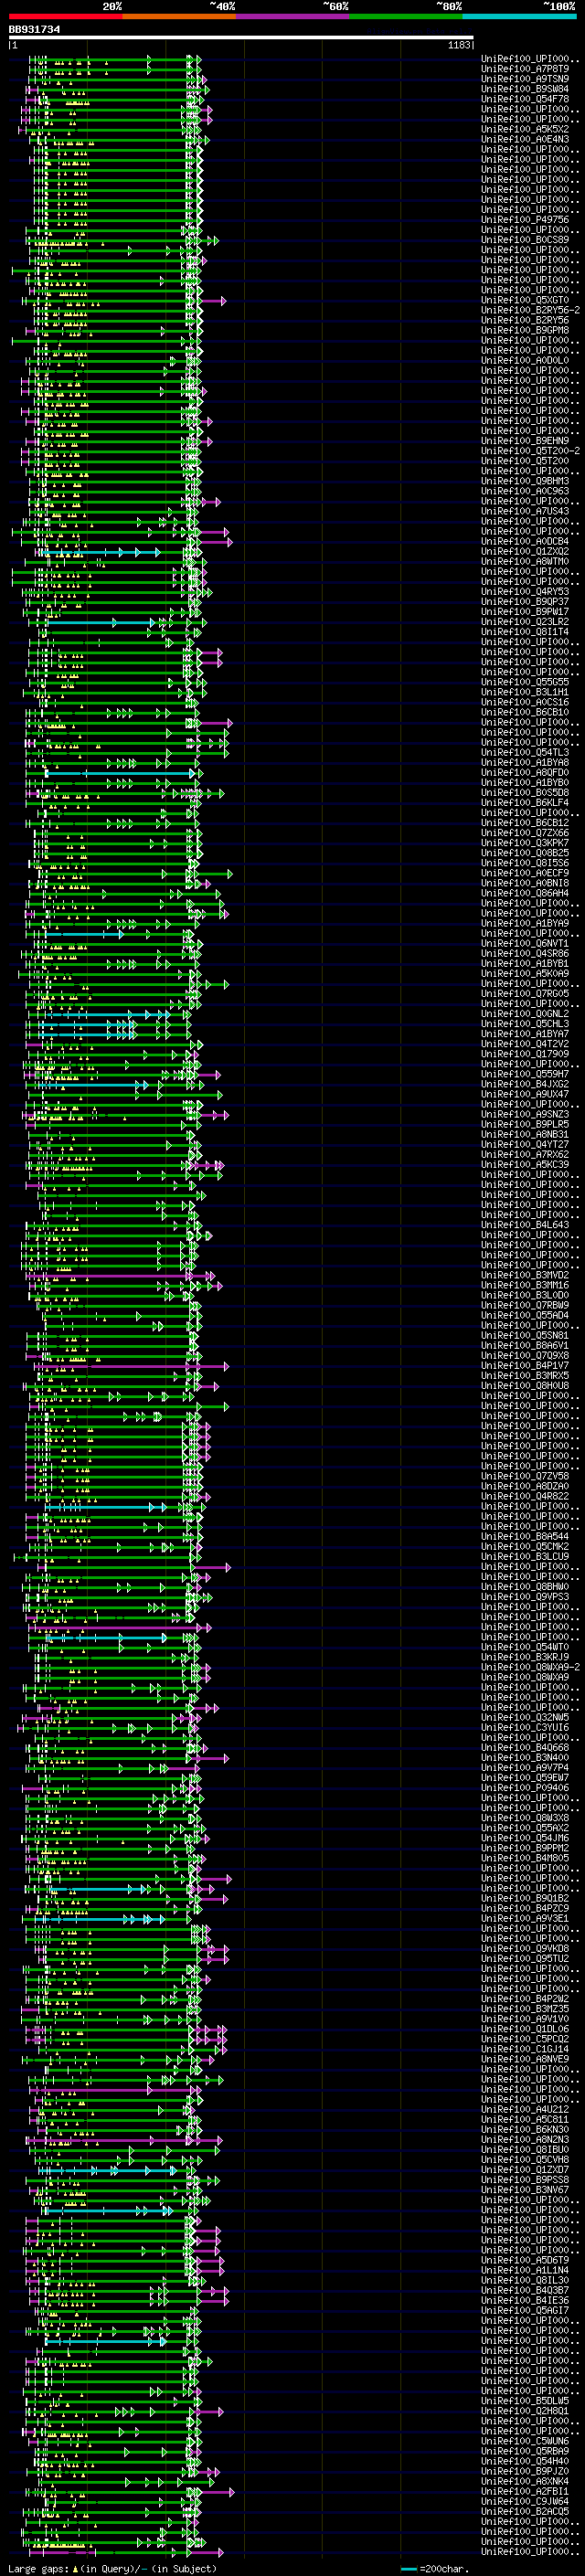Select the UniRef100_A0C963 label

[x=525, y=491]
